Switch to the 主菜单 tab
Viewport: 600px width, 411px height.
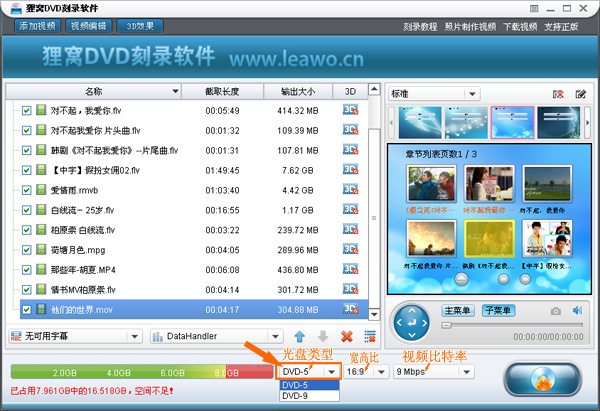458,310
